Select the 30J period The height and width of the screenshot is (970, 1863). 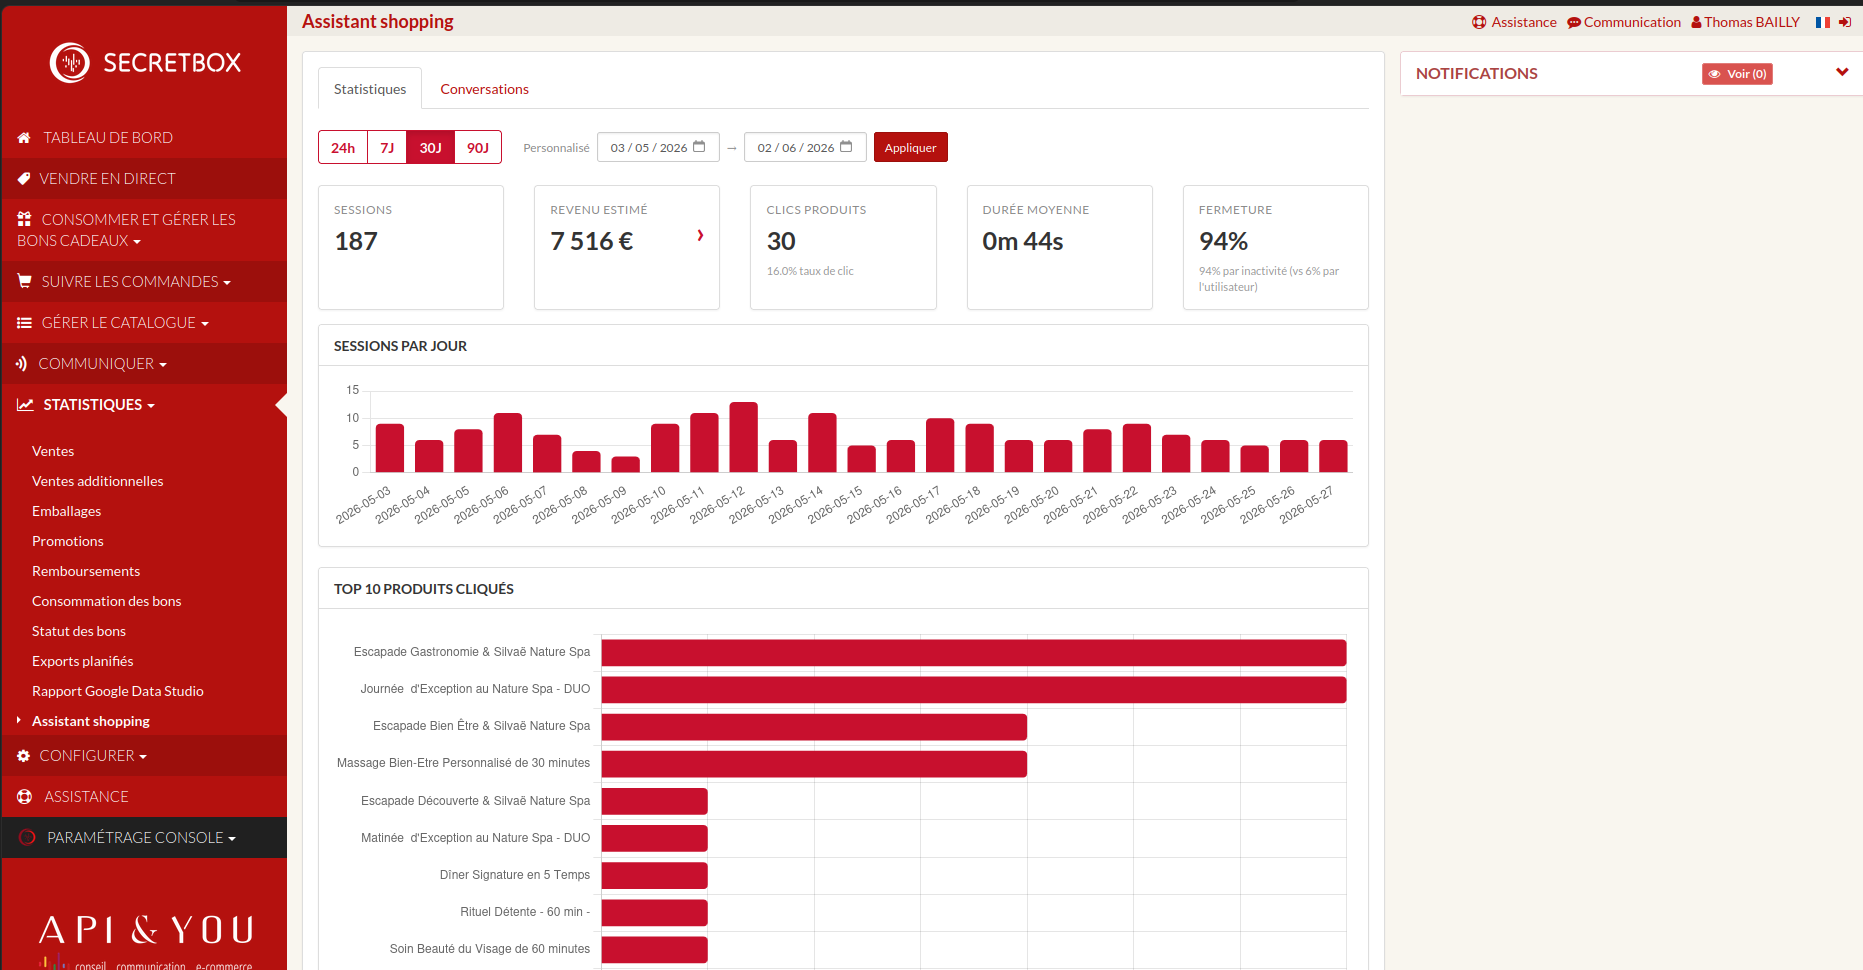(x=430, y=147)
